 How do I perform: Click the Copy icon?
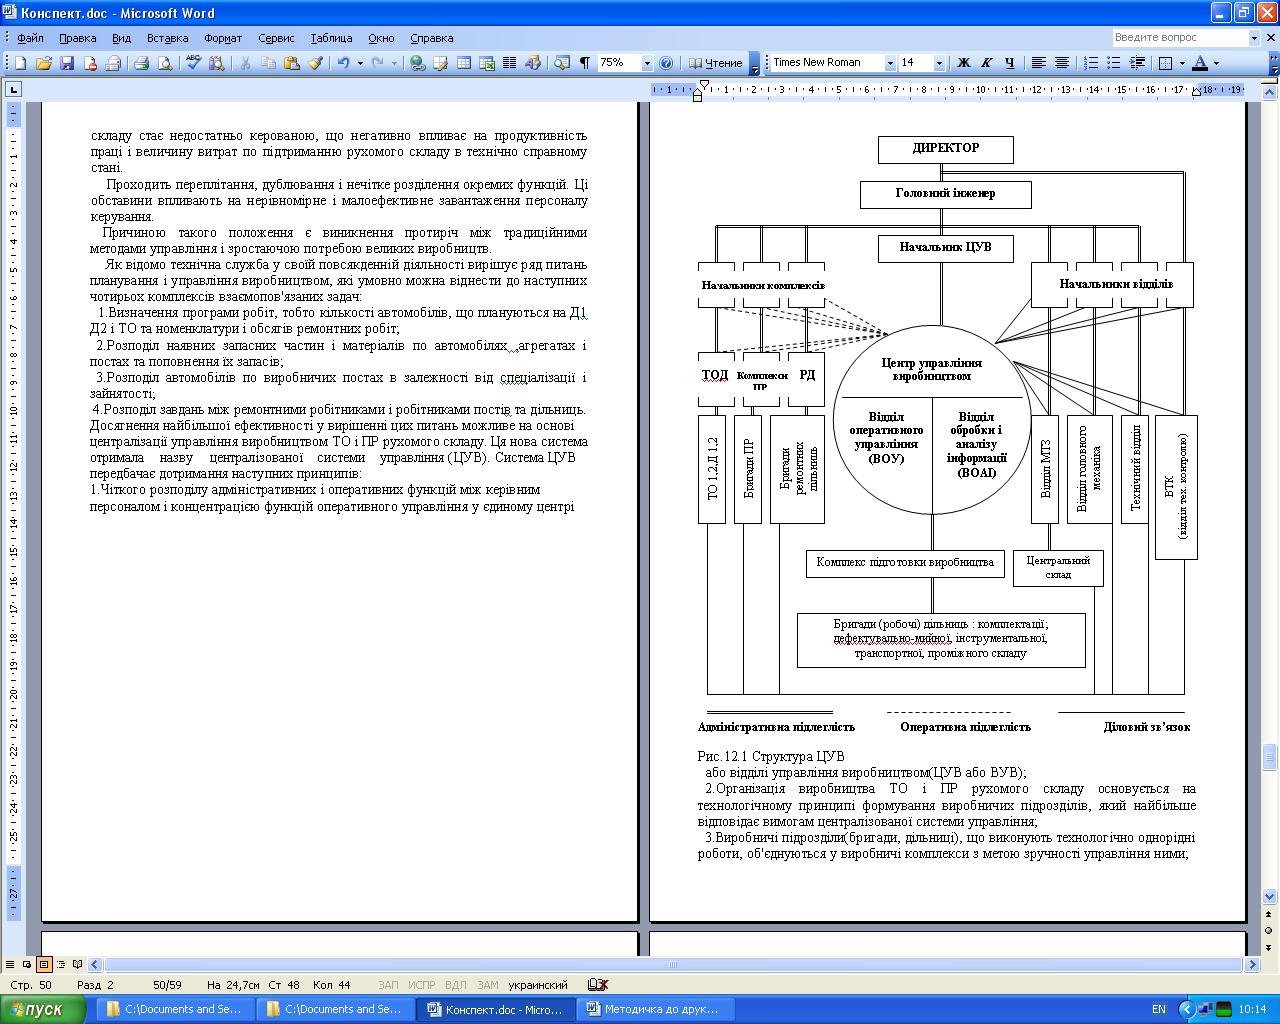tap(268, 63)
